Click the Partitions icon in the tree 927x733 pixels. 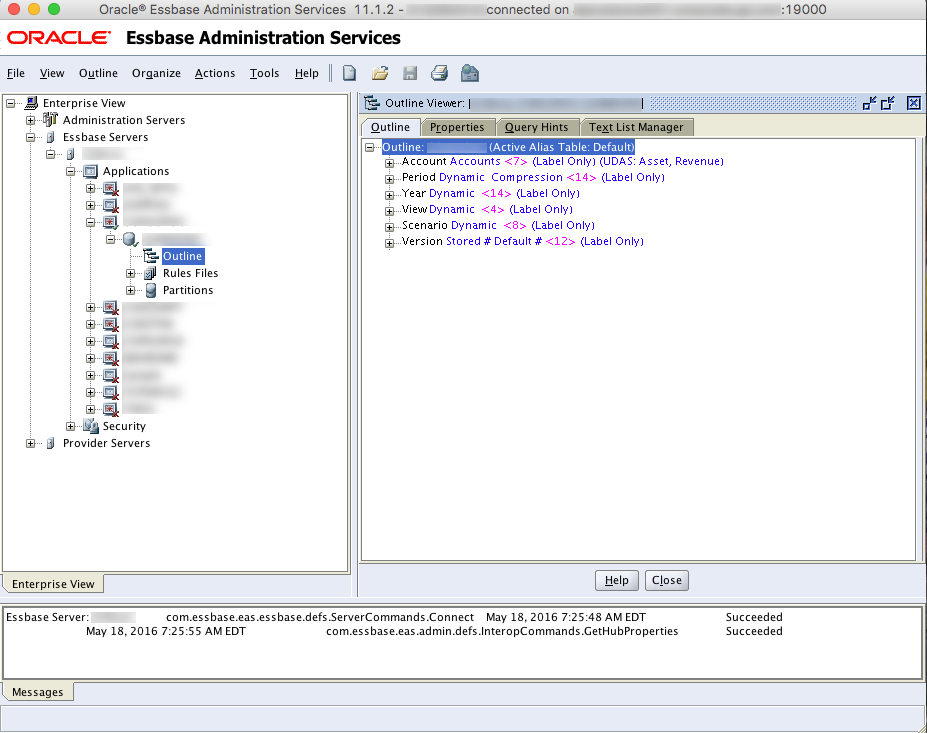coord(149,290)
